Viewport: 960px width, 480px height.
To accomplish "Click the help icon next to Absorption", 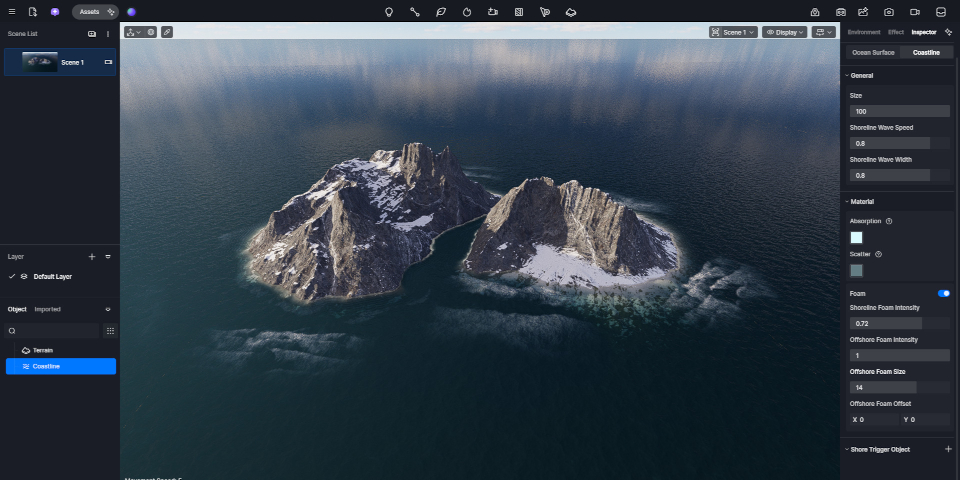I will tap(889, 221).
